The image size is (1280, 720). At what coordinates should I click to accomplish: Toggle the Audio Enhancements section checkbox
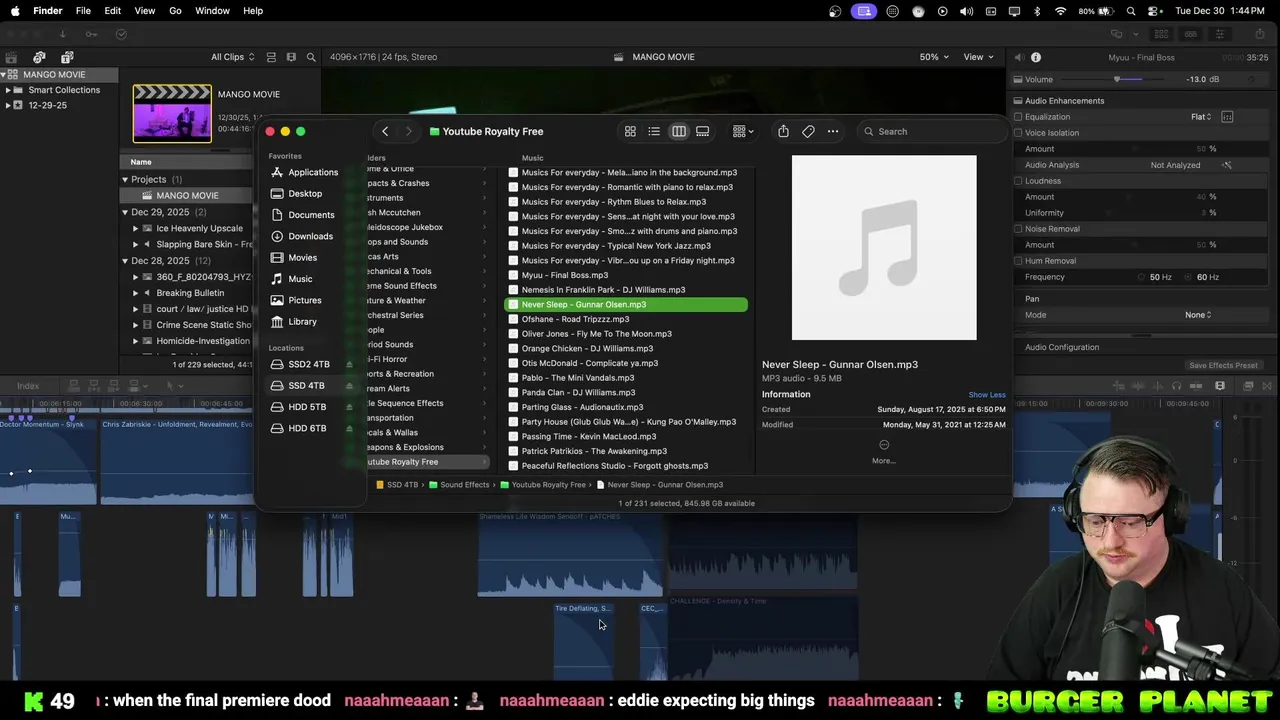click(x=1018, y=101)
